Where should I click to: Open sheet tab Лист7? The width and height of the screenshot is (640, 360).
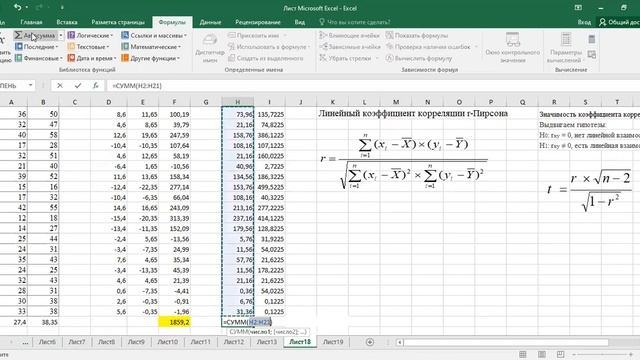pyautogui.click(x=77, y=342)
